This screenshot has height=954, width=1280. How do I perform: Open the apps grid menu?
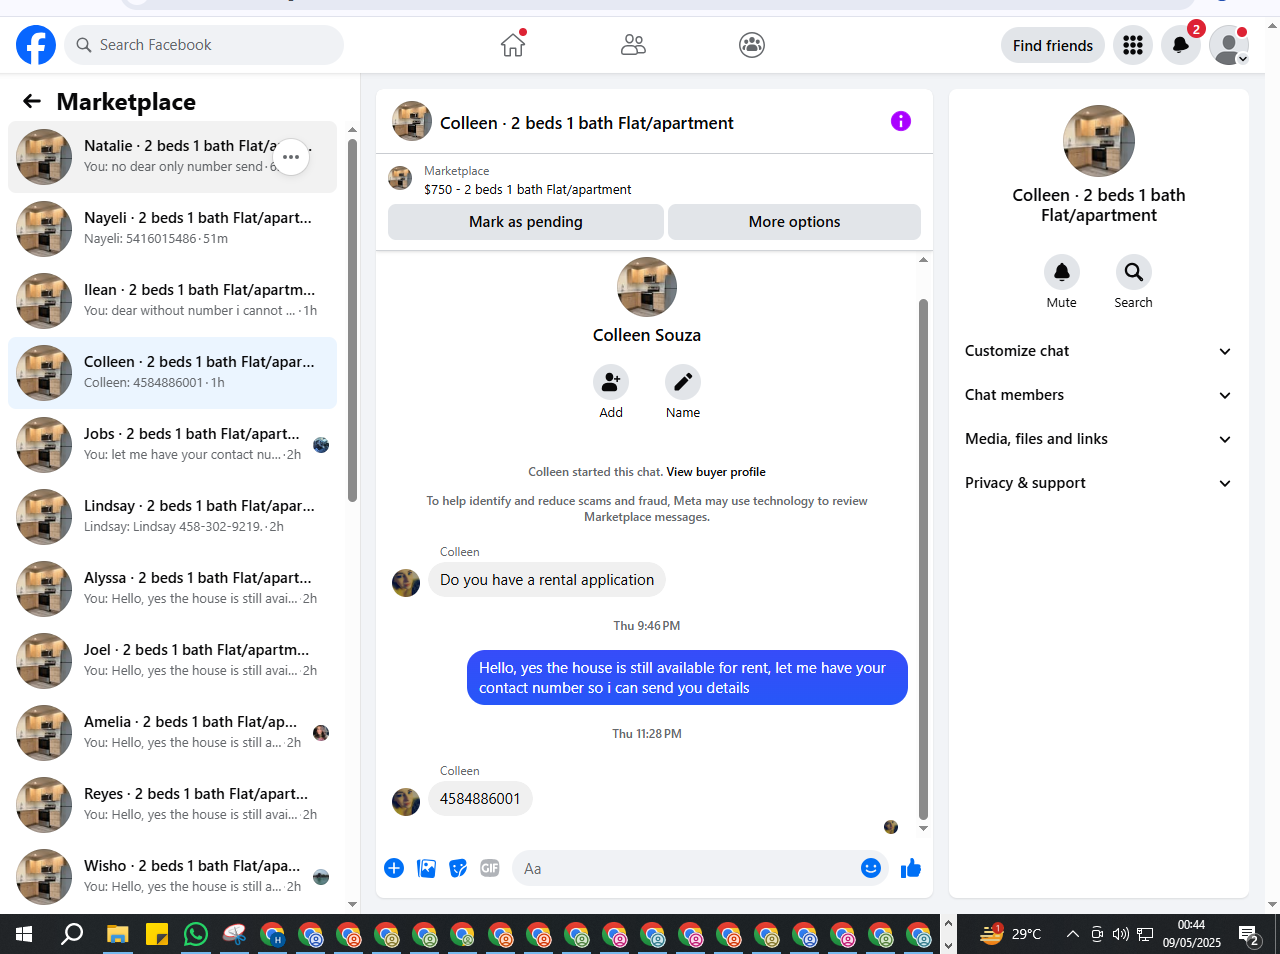click(1133, 45)
